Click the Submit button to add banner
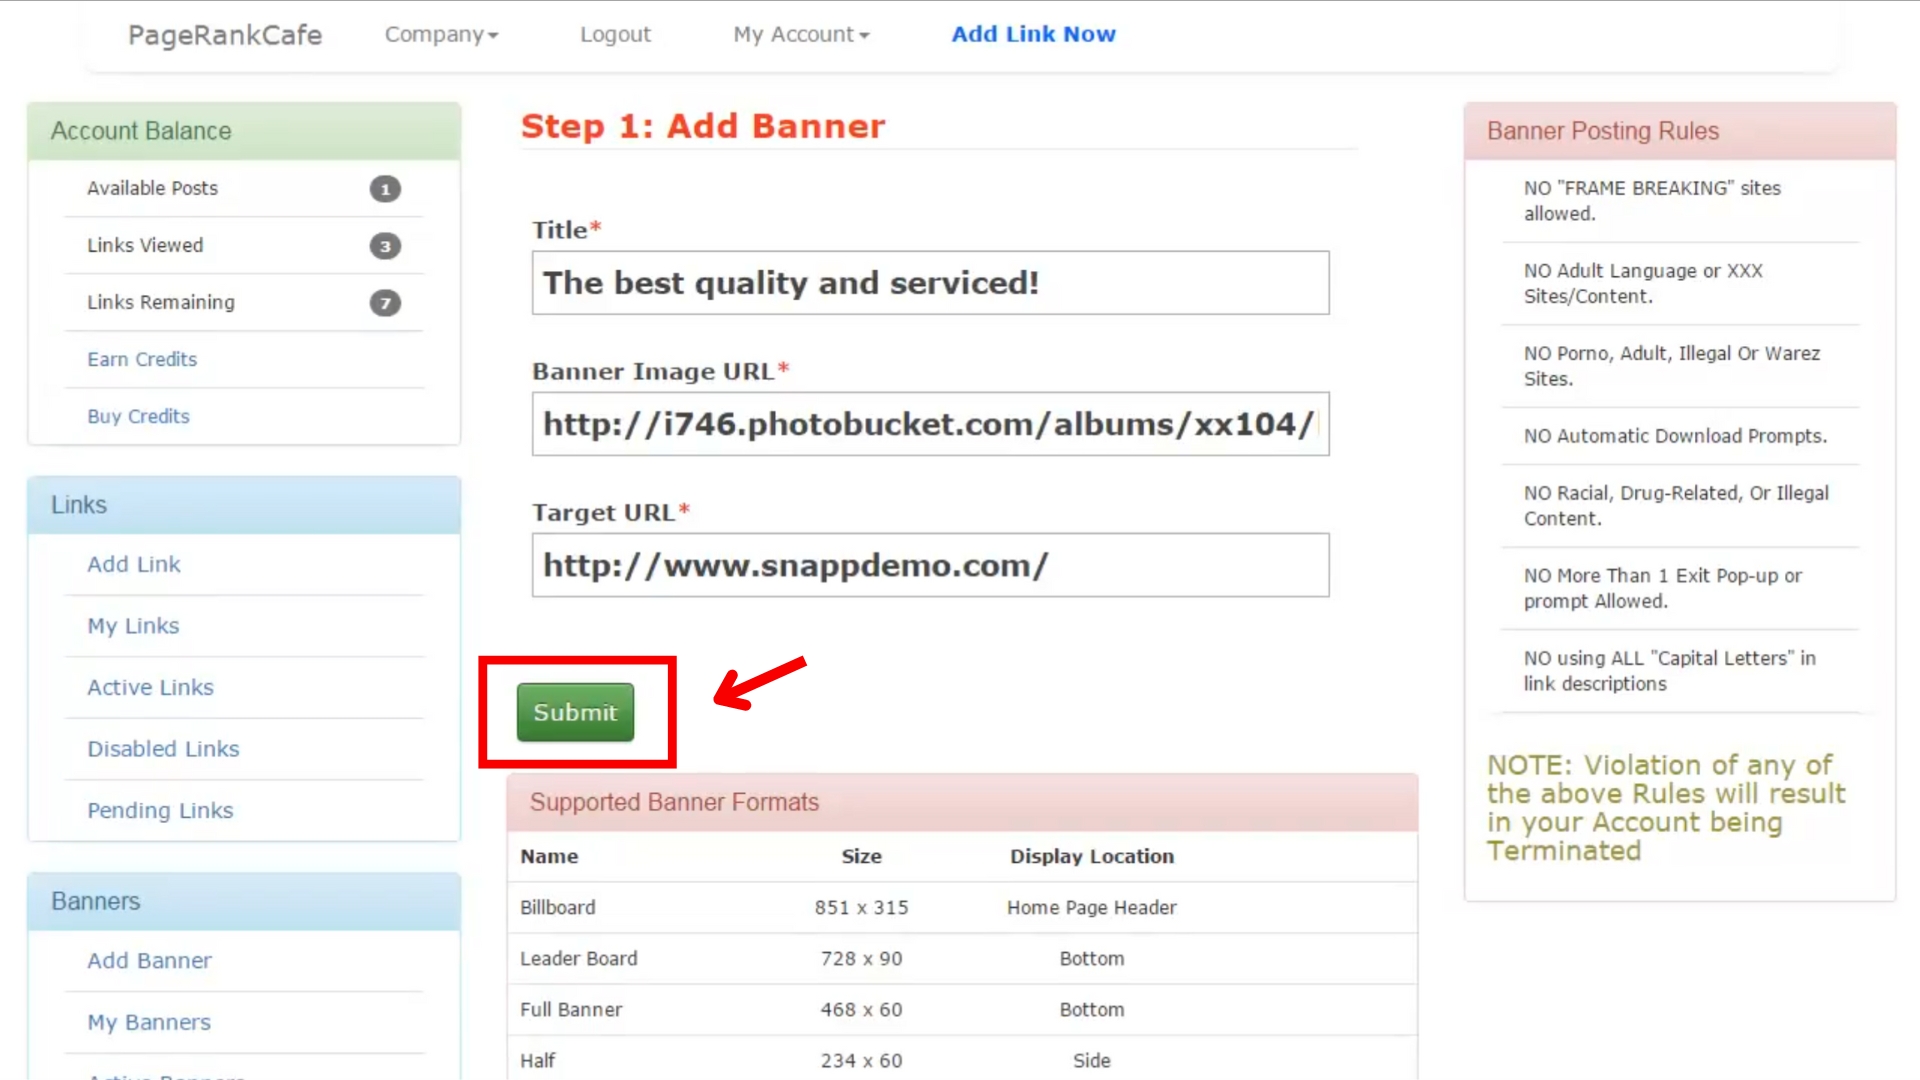This screenshot has height=1080, width=1920. (575, 712)
